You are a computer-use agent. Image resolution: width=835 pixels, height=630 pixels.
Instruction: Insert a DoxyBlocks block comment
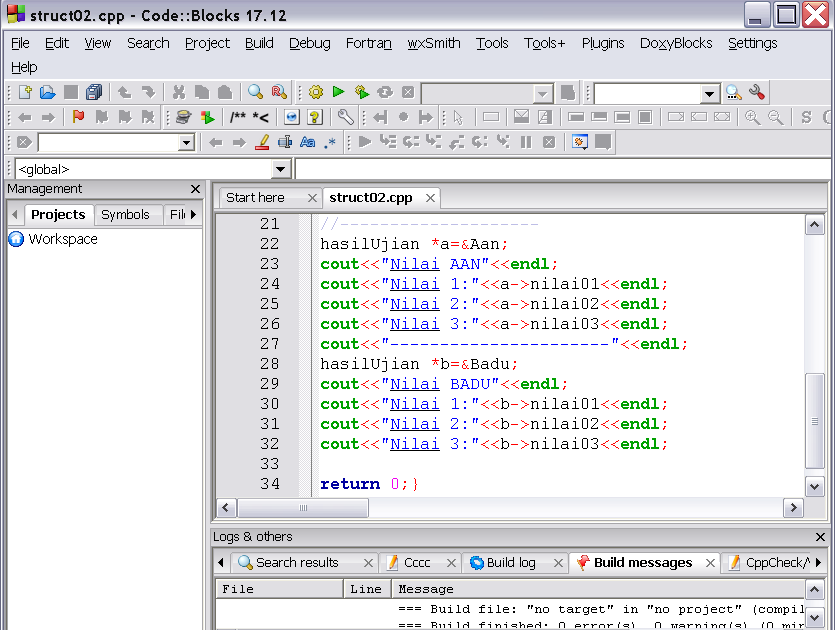tap(237, 117)
